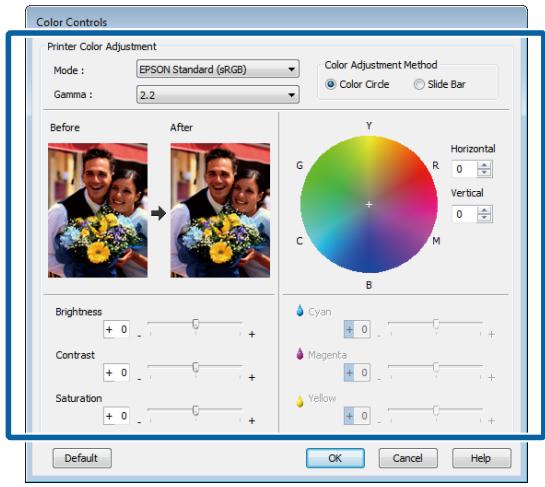Select the Color Circle radio button
The image size is (545, 487).
[x=330, y=84]
